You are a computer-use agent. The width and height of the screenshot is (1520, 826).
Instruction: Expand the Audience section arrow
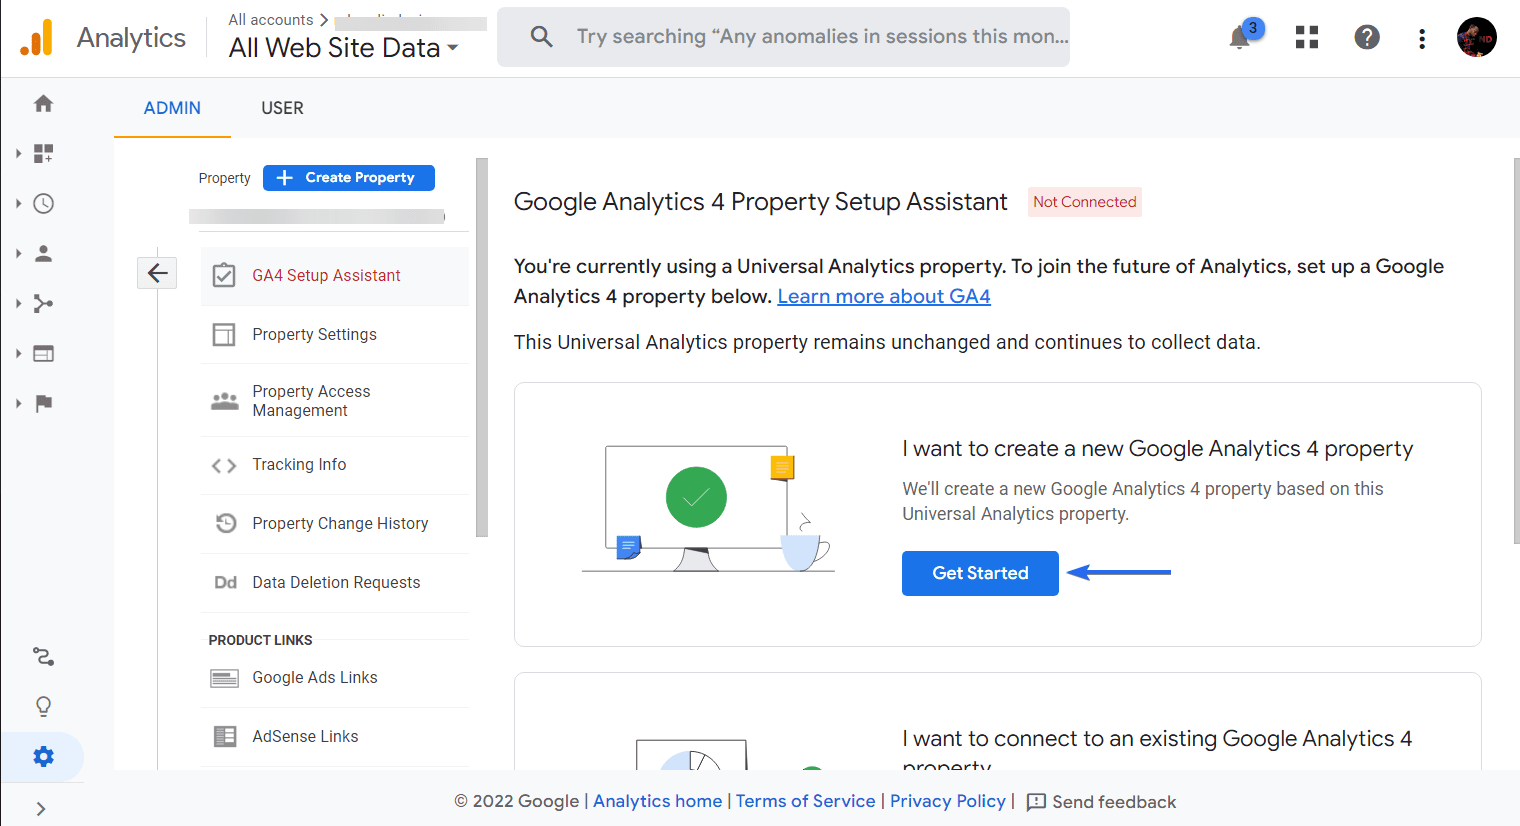coord(18,253)
